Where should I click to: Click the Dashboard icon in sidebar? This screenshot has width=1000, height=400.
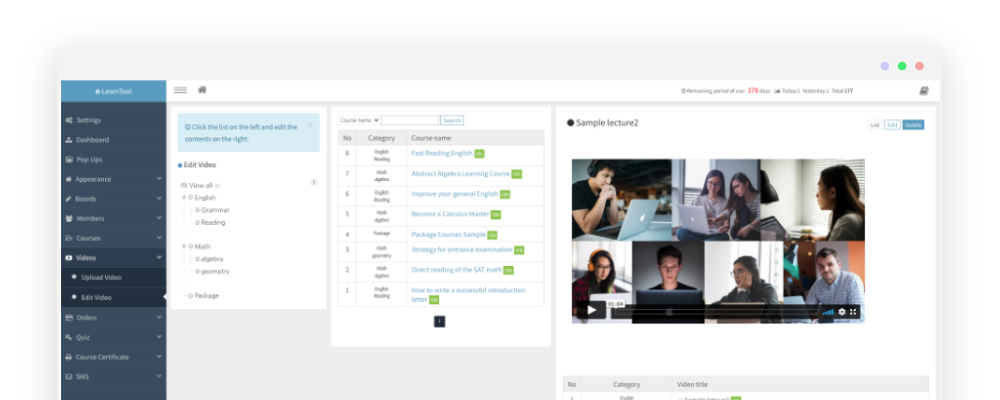tap(69, 140)
